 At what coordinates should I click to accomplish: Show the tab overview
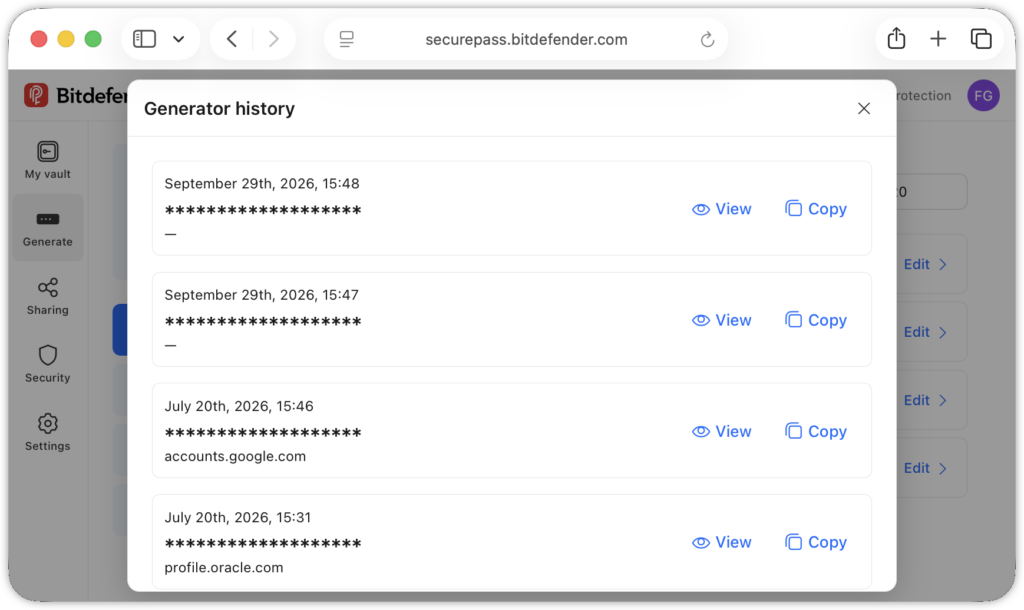pyautogui.click(x=981, y=39)
